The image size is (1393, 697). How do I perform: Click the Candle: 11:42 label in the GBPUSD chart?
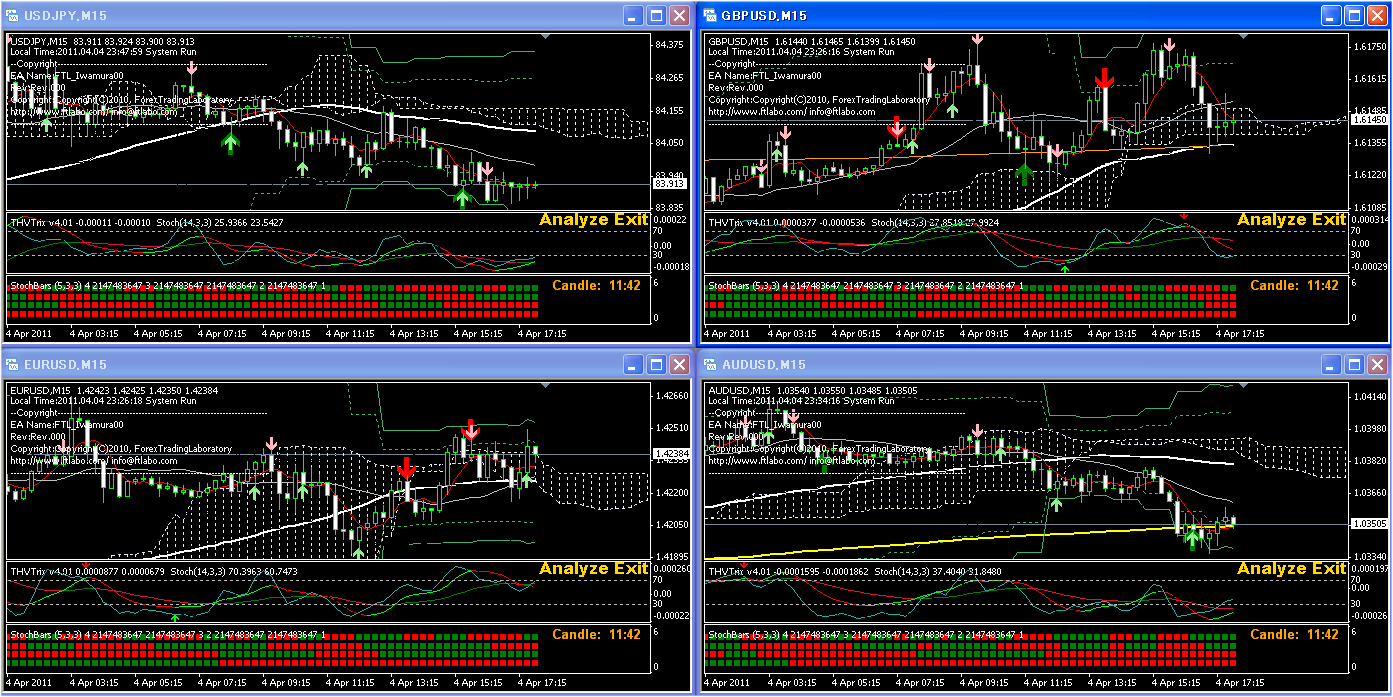(x=1294, y=286)
